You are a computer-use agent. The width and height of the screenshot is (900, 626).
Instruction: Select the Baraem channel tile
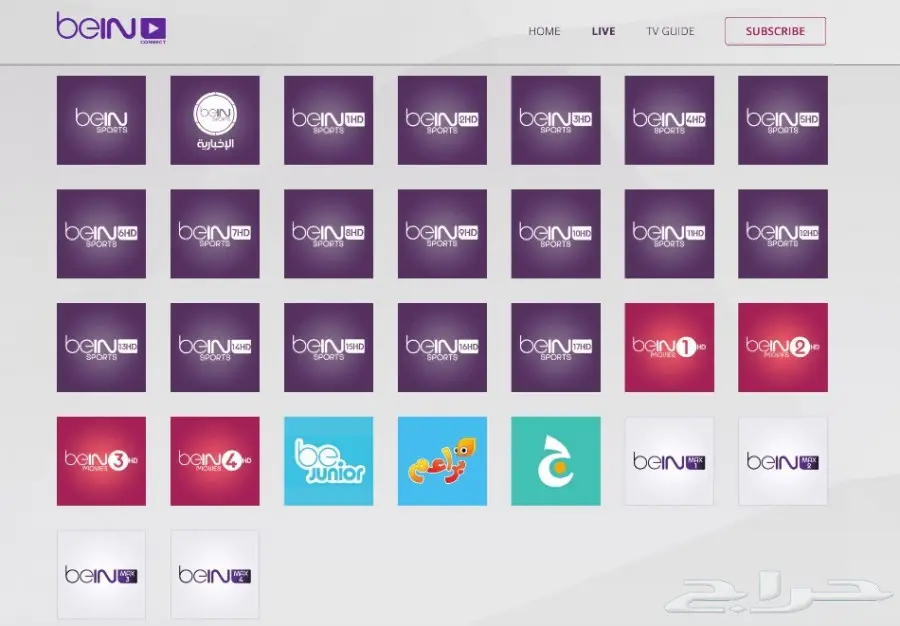pos(442,461)
